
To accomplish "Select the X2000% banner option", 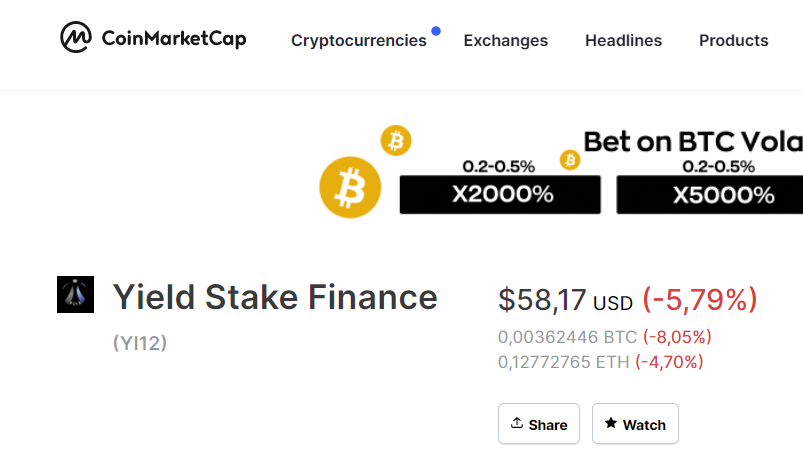I will pyautogui.click(x=500, y=194).
